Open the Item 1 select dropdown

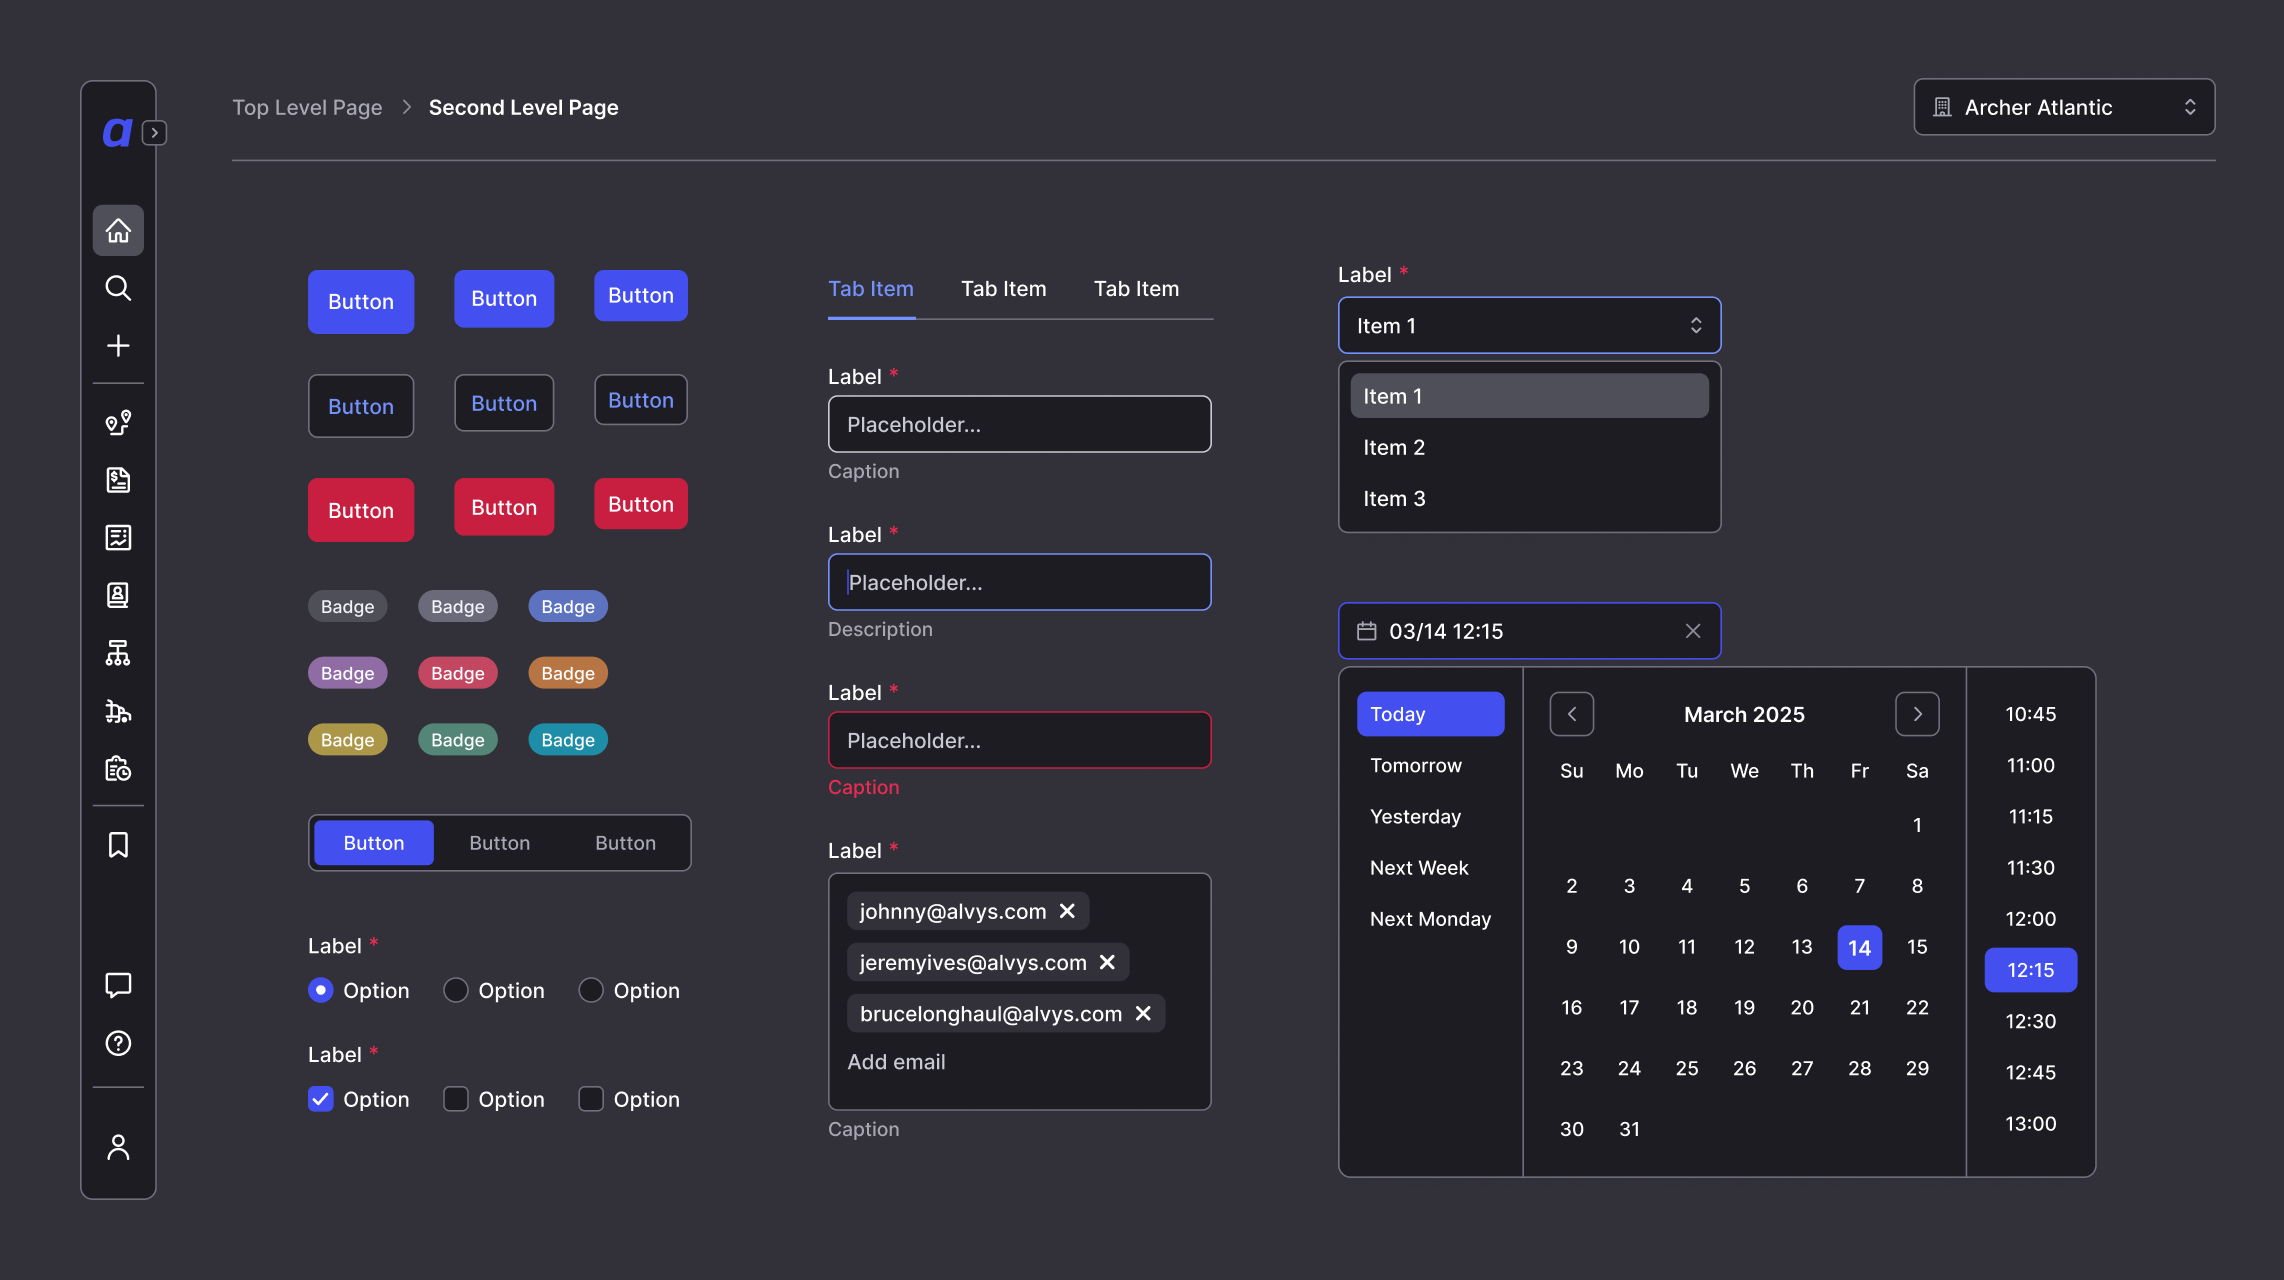[1529, 325]
